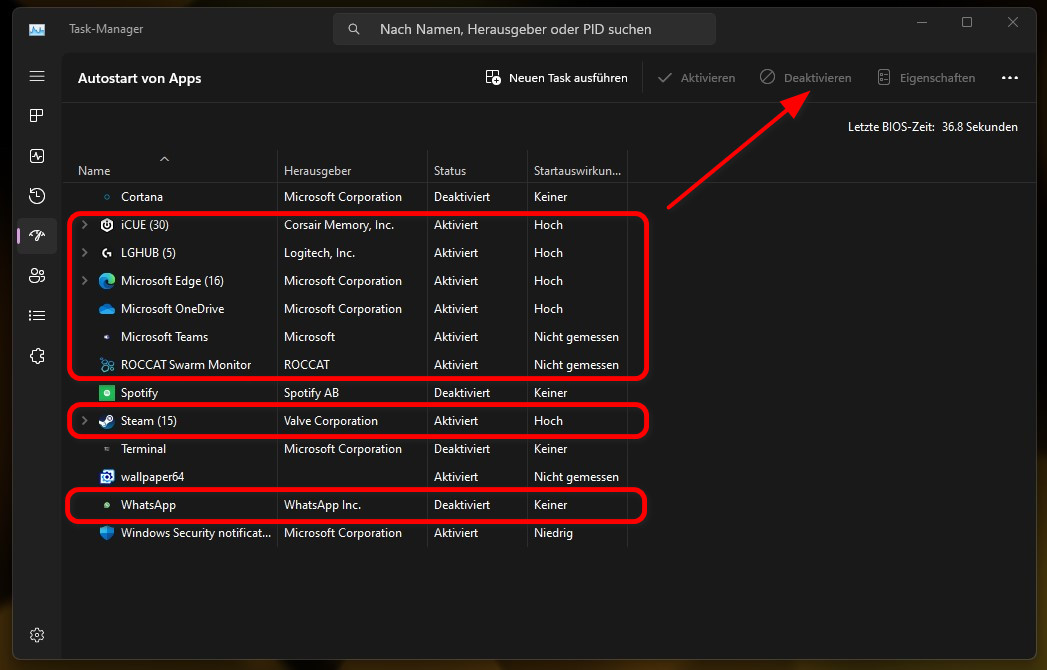The height and width of the screenshot is (670, 1047).
Task: Click Cortana's Deaktiviert status cell
Action: coord(461,197)
